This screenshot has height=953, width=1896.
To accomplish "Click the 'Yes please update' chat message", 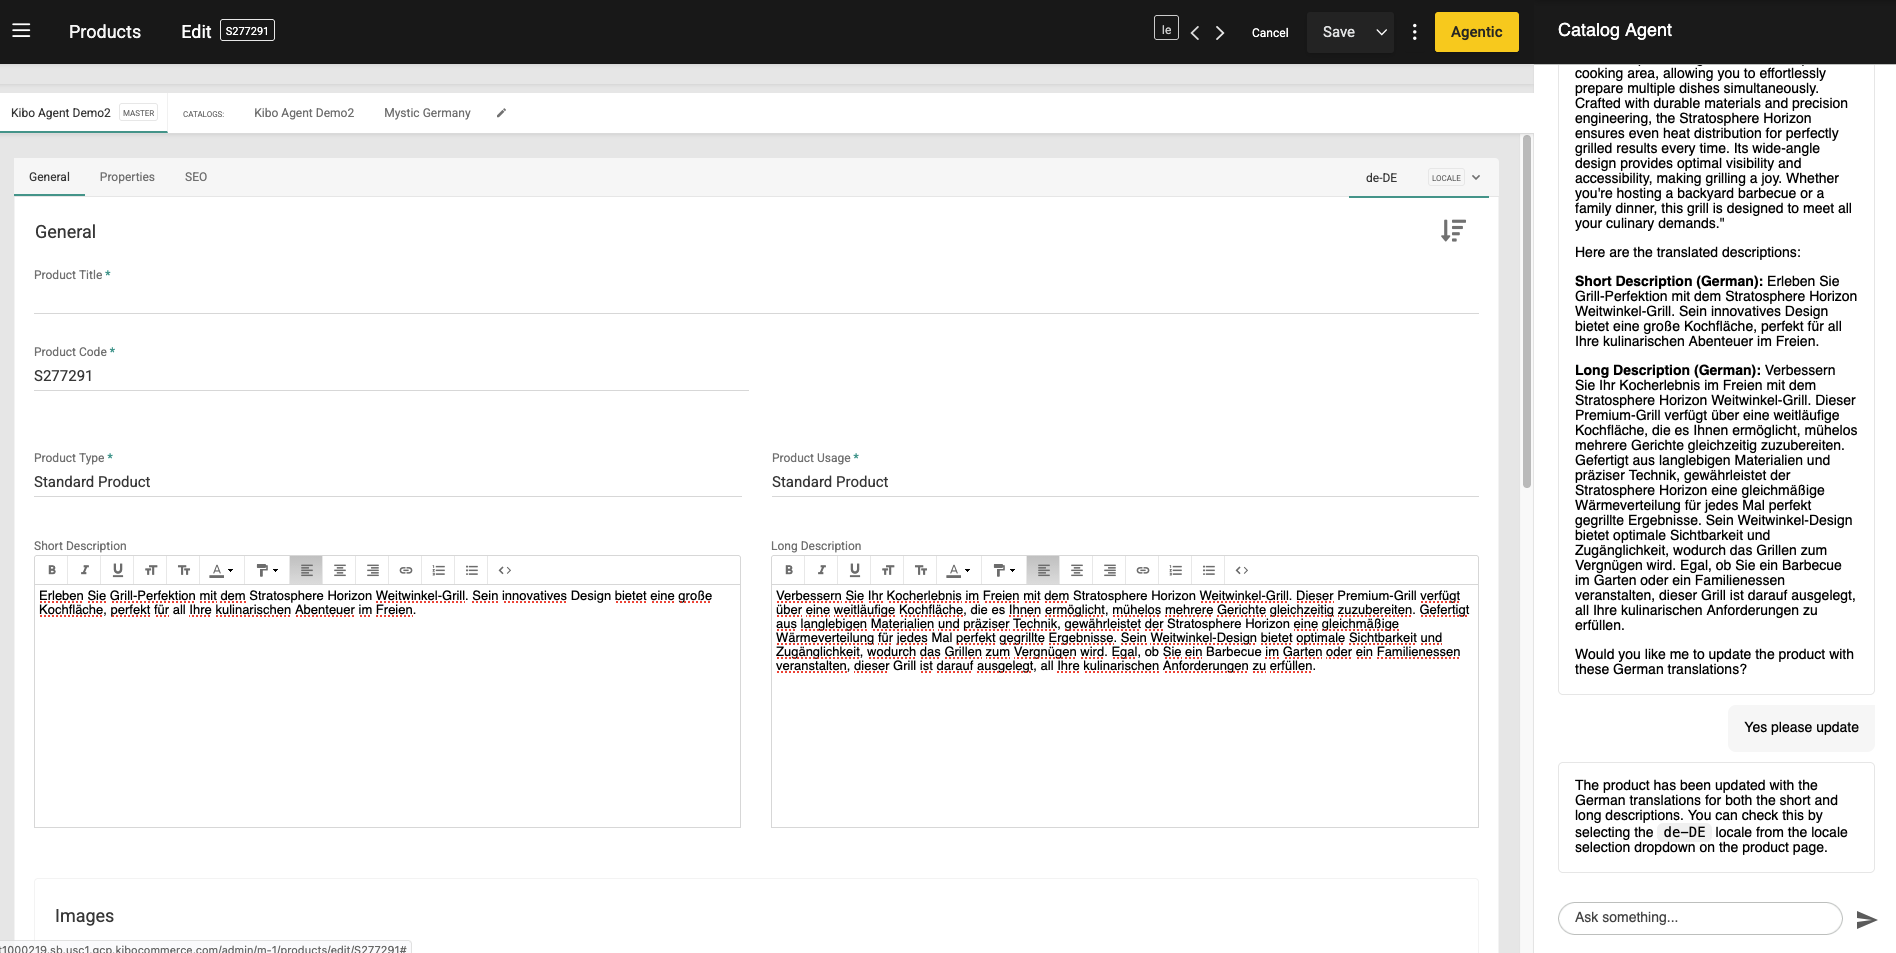I will 1801,728.
